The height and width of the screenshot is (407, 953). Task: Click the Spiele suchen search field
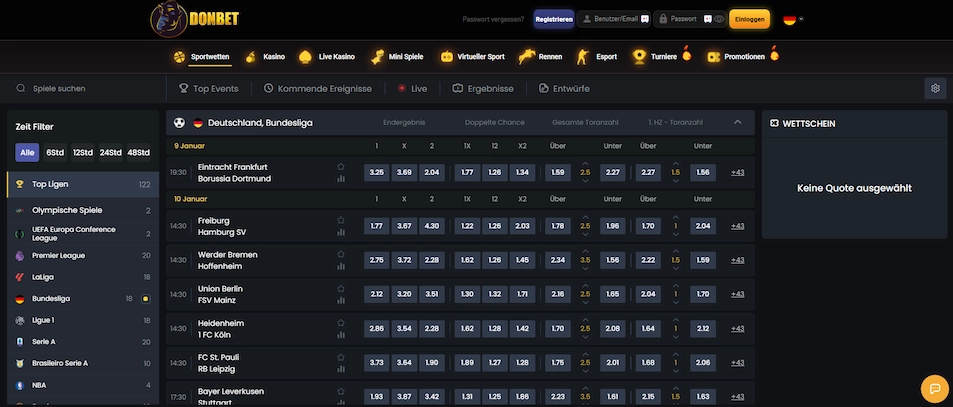pyautogui.click(x=85, y=89)
